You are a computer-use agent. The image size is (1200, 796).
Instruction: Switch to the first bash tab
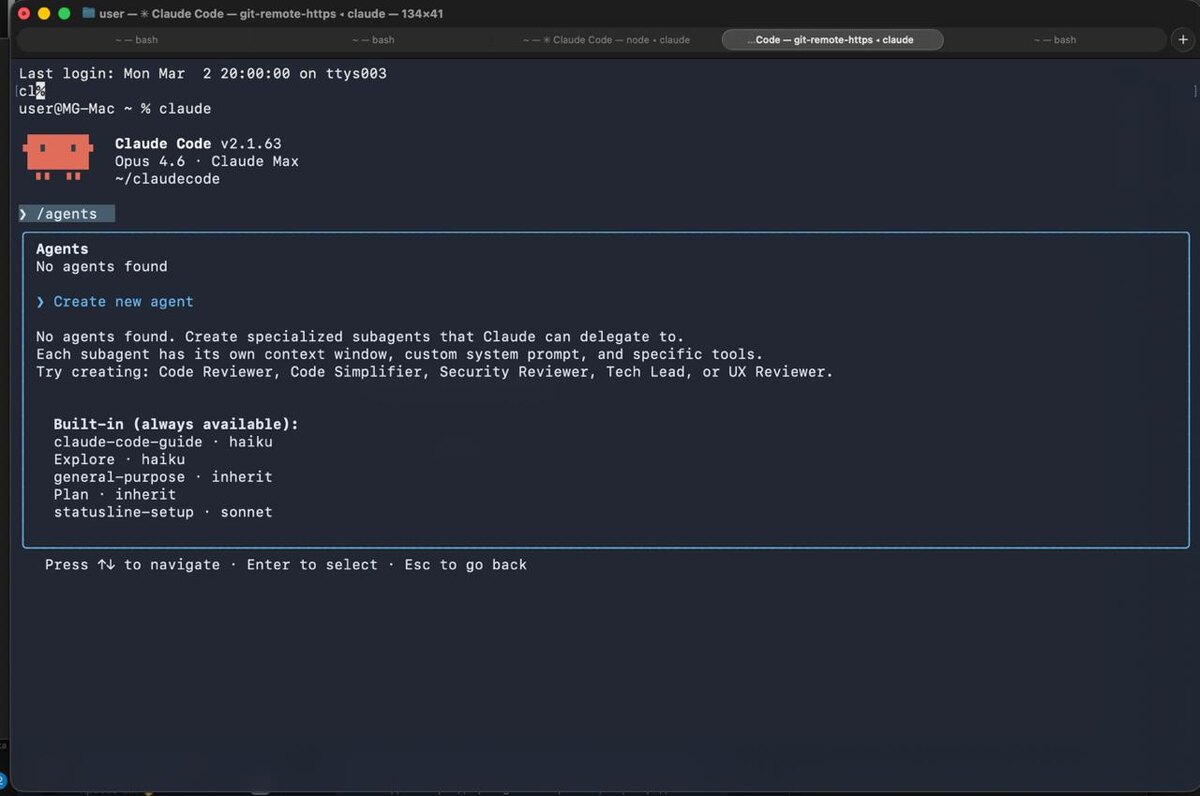point(136,40)
